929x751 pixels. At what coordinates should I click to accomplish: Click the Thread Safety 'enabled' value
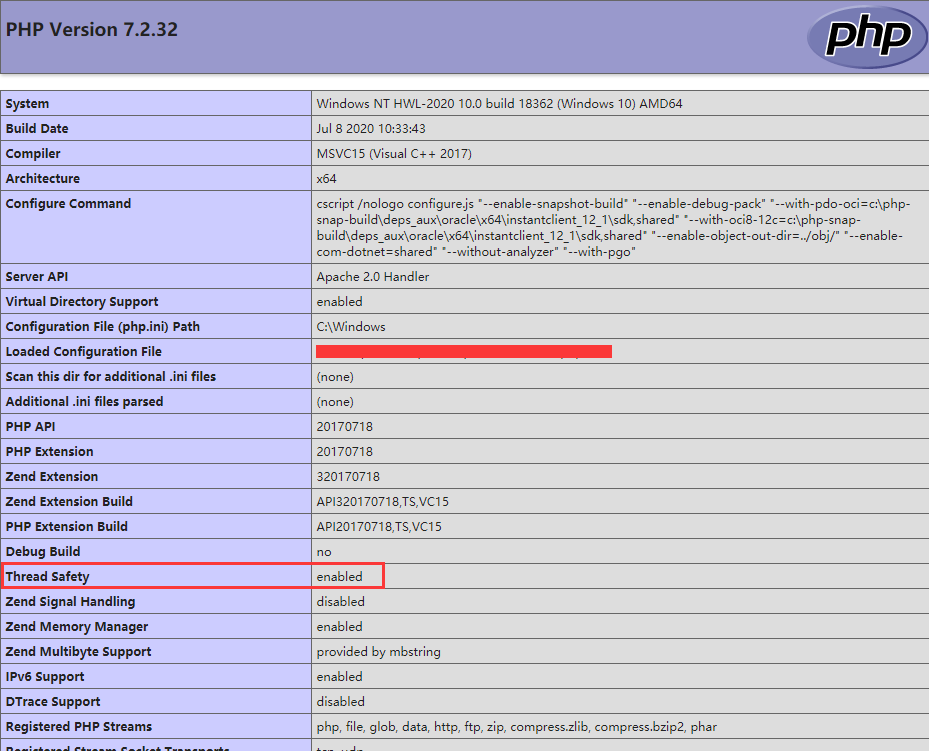[339, 576]
